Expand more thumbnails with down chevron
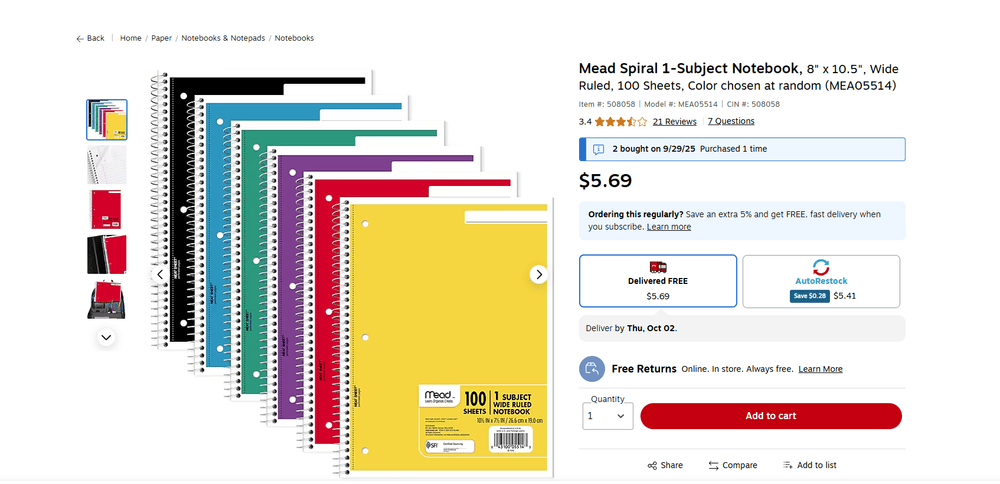 106,338
